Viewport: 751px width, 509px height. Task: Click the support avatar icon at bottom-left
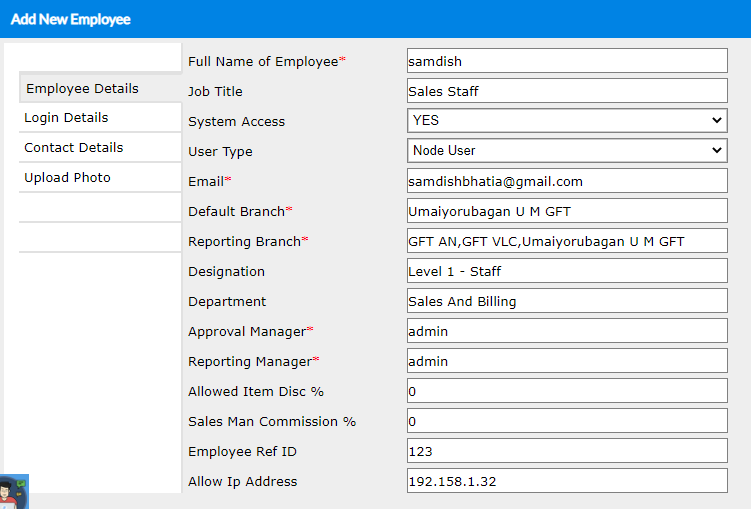coord(14,492)
